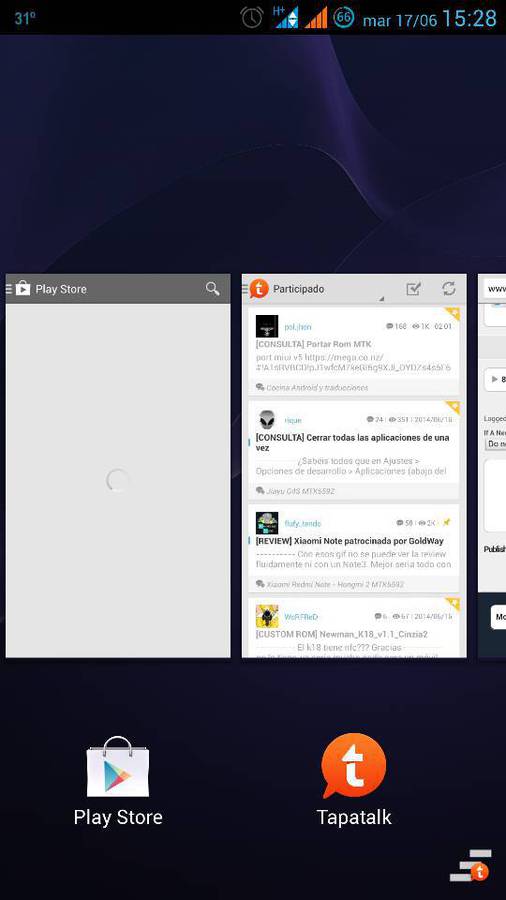
Task: Expand the Participado dropdown arrow
Action: point(381,299)
